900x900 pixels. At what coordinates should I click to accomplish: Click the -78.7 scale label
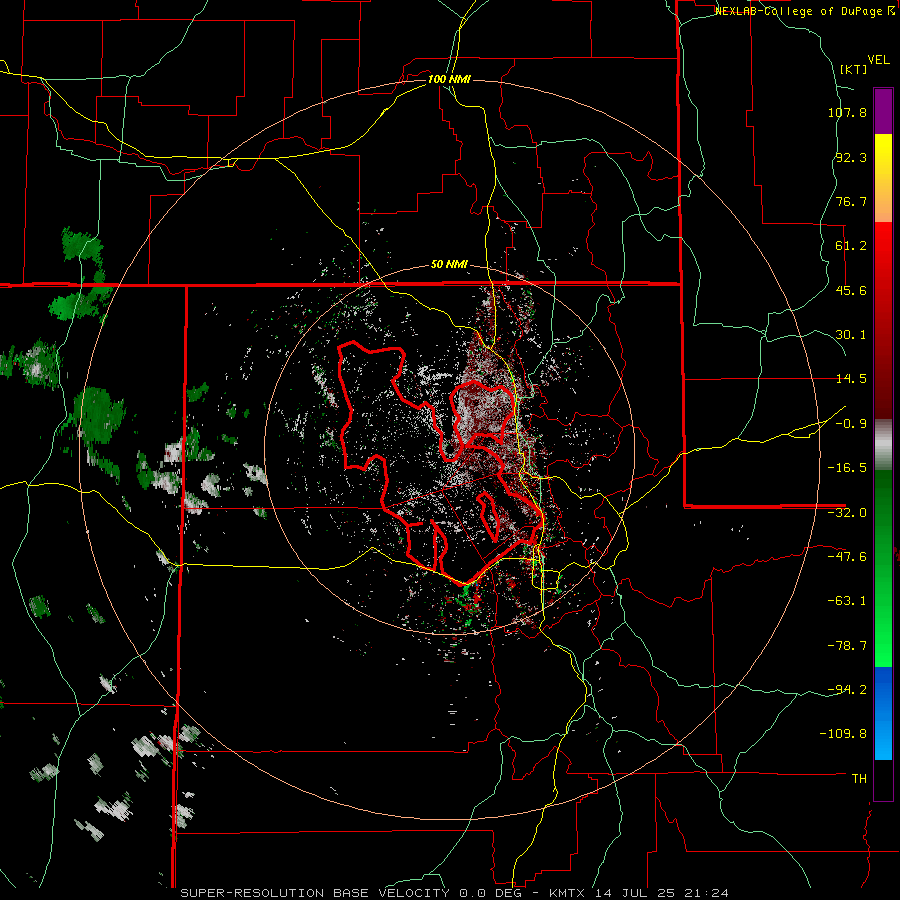[x=847, y=646]
